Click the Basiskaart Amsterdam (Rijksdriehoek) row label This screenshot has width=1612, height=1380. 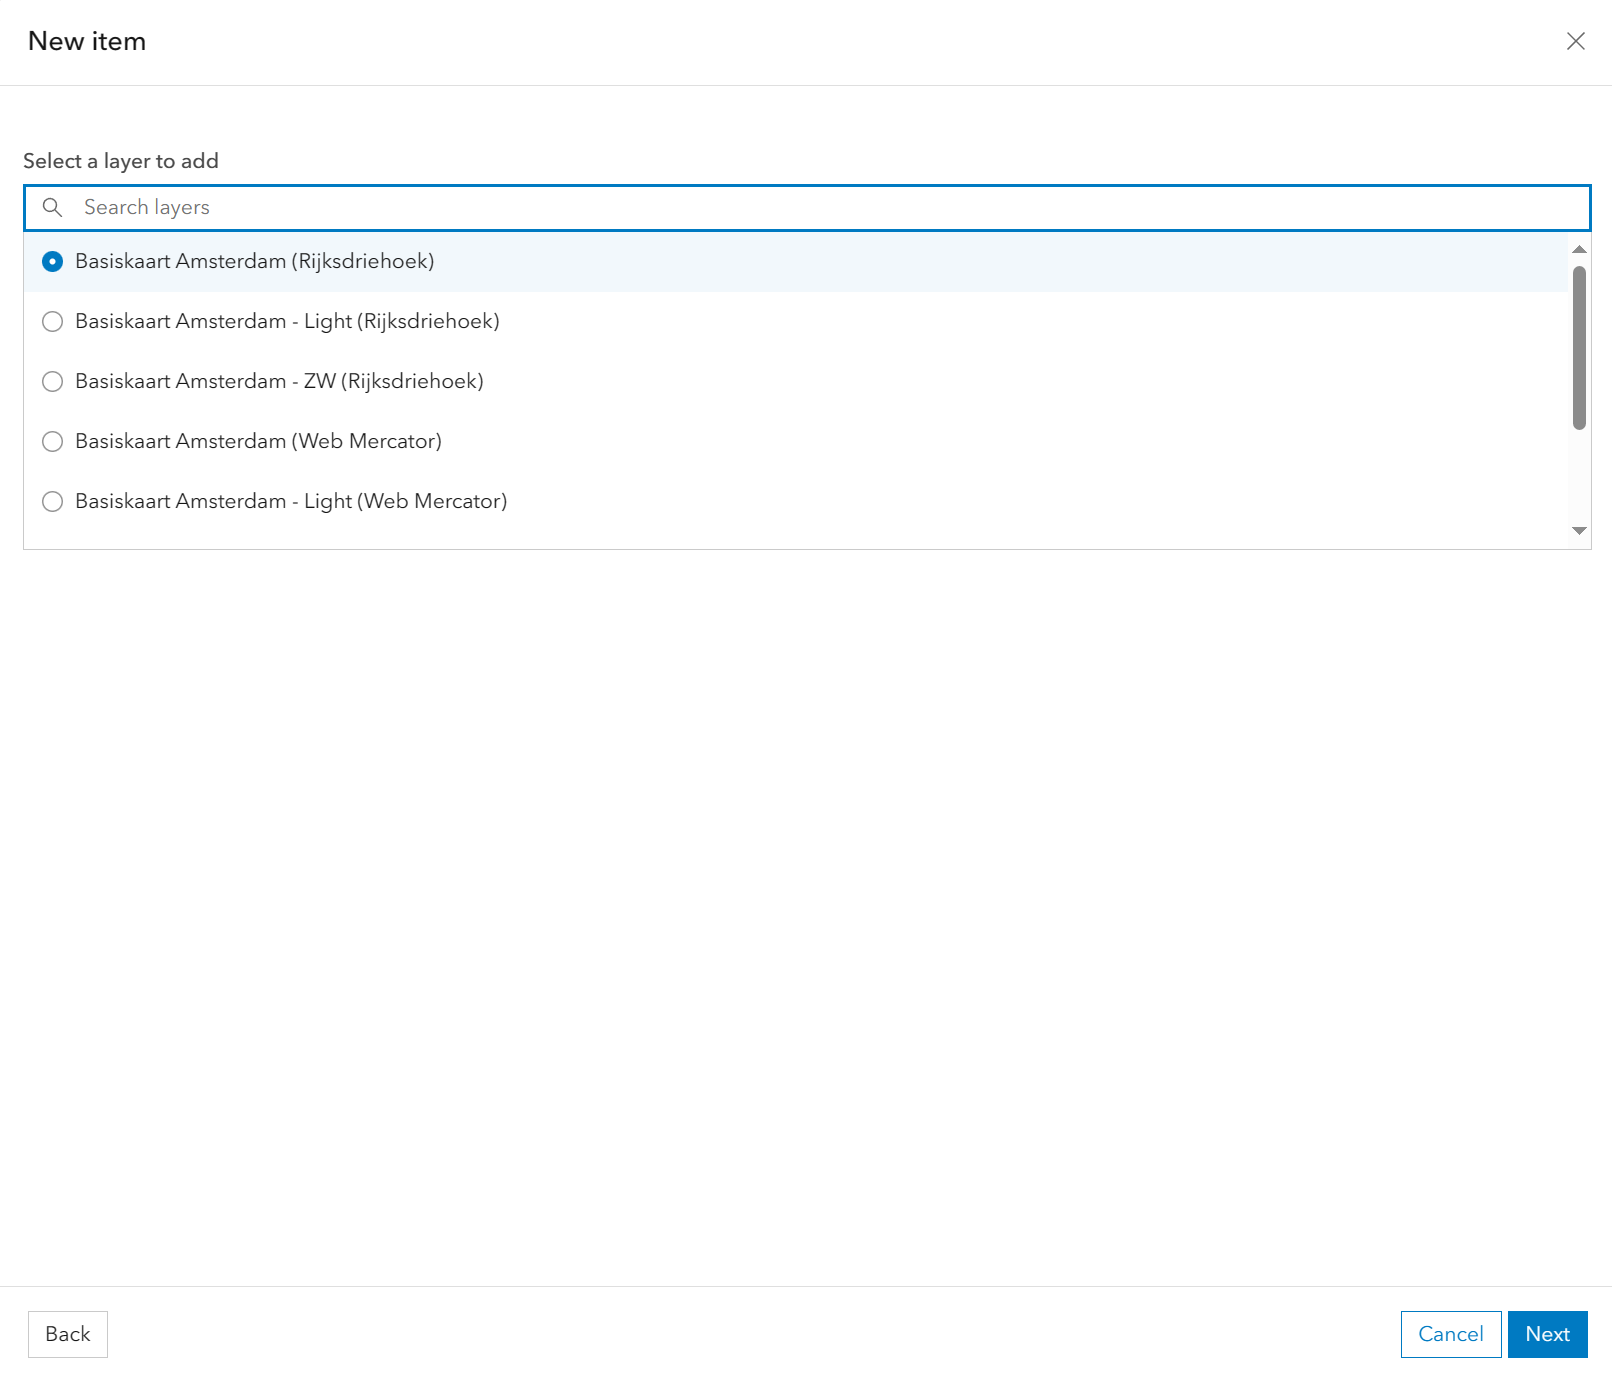pyautogui.click(x=255, y=261)
